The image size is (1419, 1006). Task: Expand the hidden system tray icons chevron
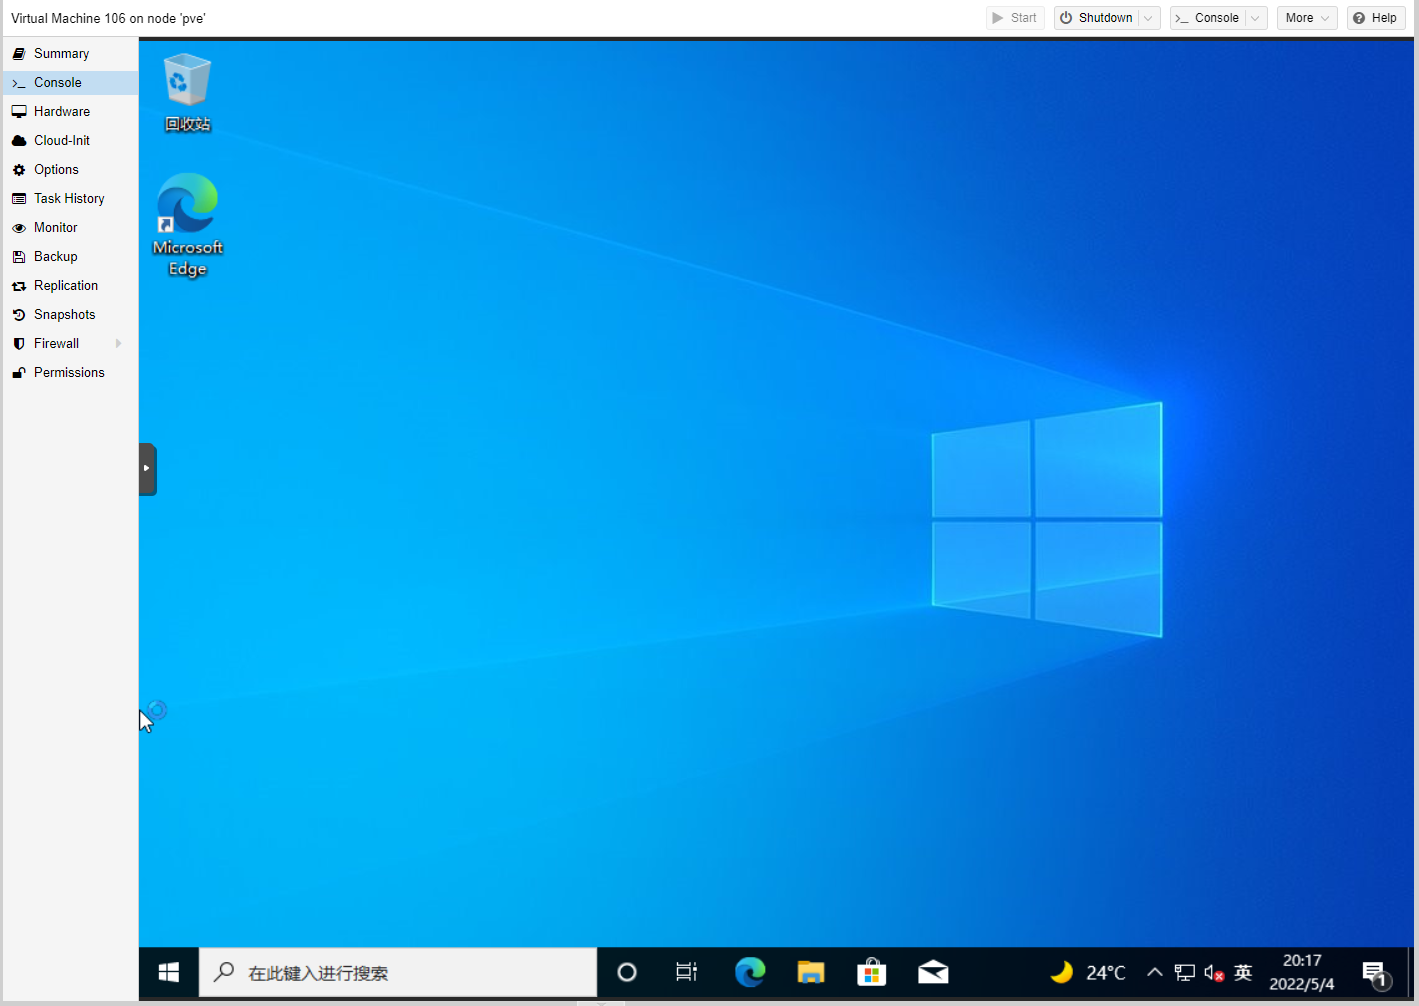(1154, 972)
